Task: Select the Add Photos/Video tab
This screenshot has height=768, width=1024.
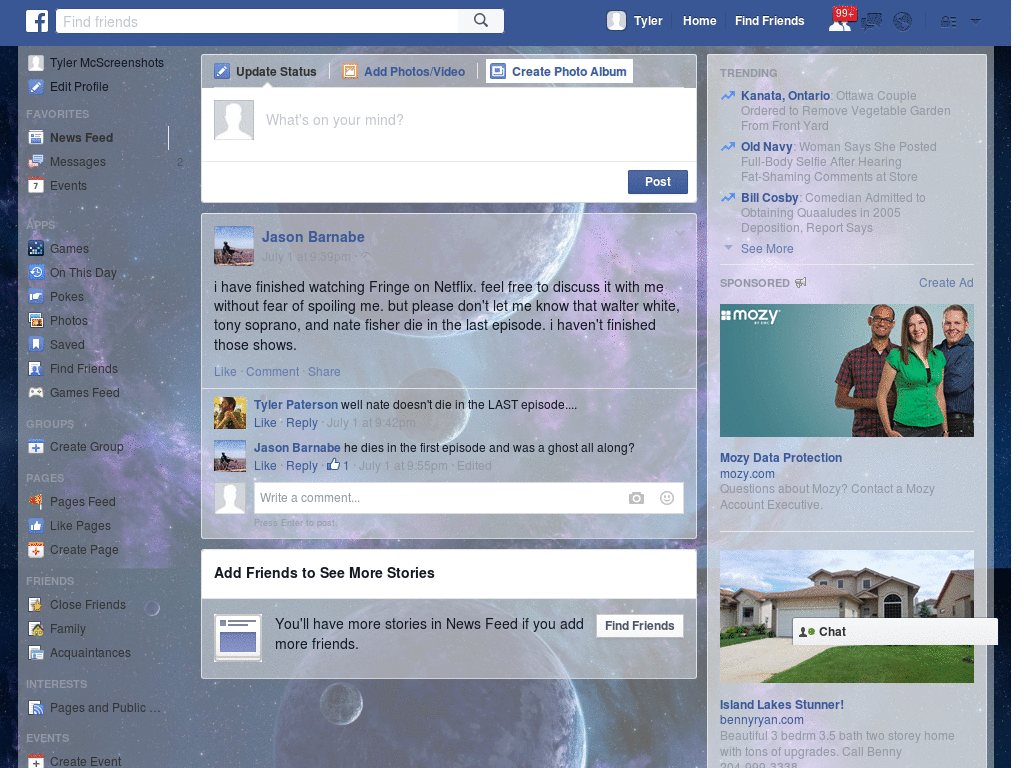Action: (x=404, y=71)
